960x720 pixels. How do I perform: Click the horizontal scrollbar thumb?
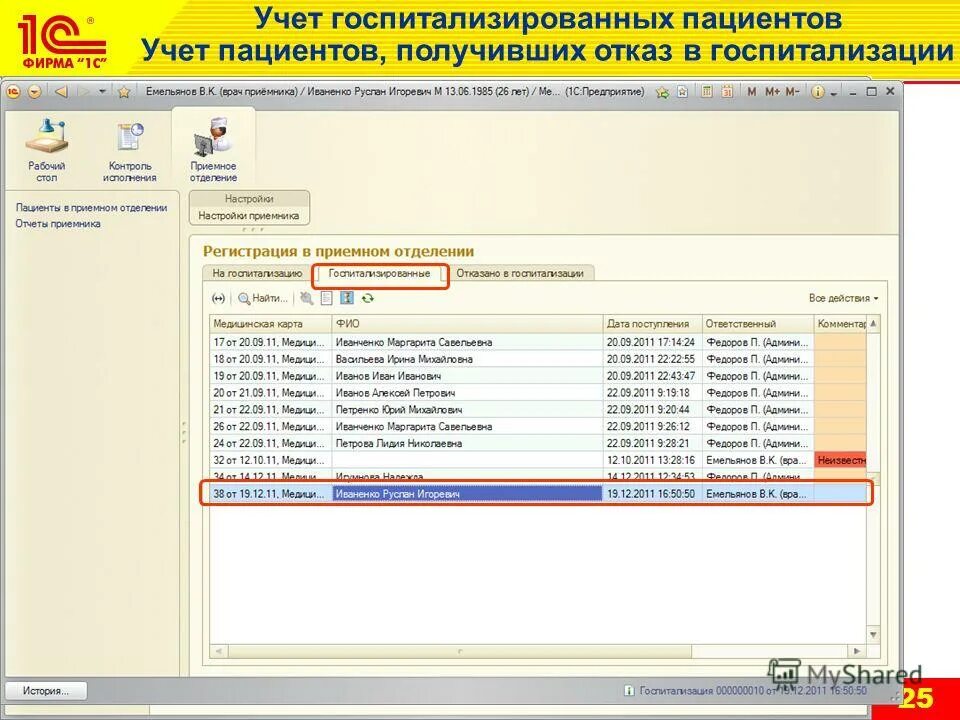(x=460, y=651)
